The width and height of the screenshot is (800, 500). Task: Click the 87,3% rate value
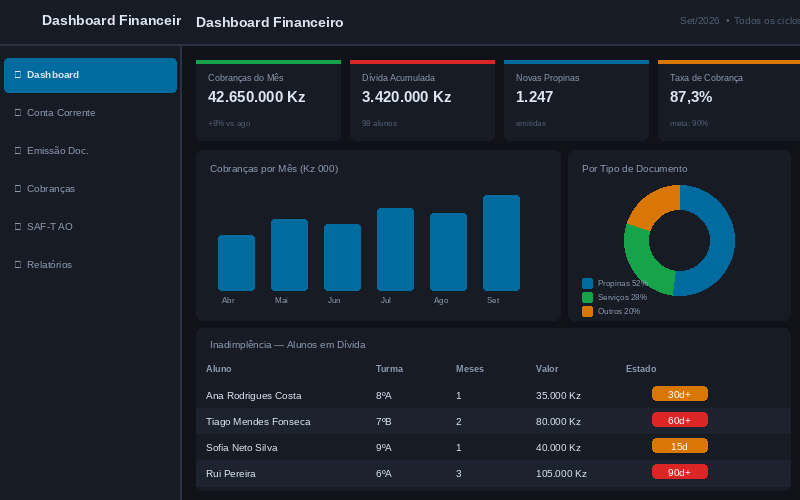pos(691,97)
